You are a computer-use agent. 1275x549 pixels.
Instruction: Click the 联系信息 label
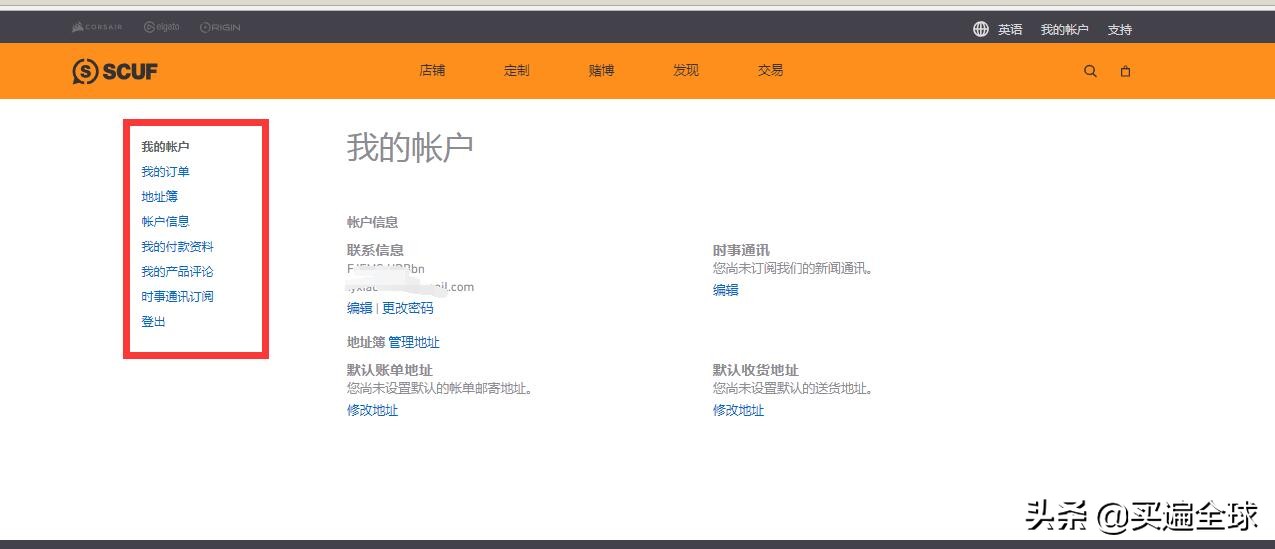coord(375,250)
